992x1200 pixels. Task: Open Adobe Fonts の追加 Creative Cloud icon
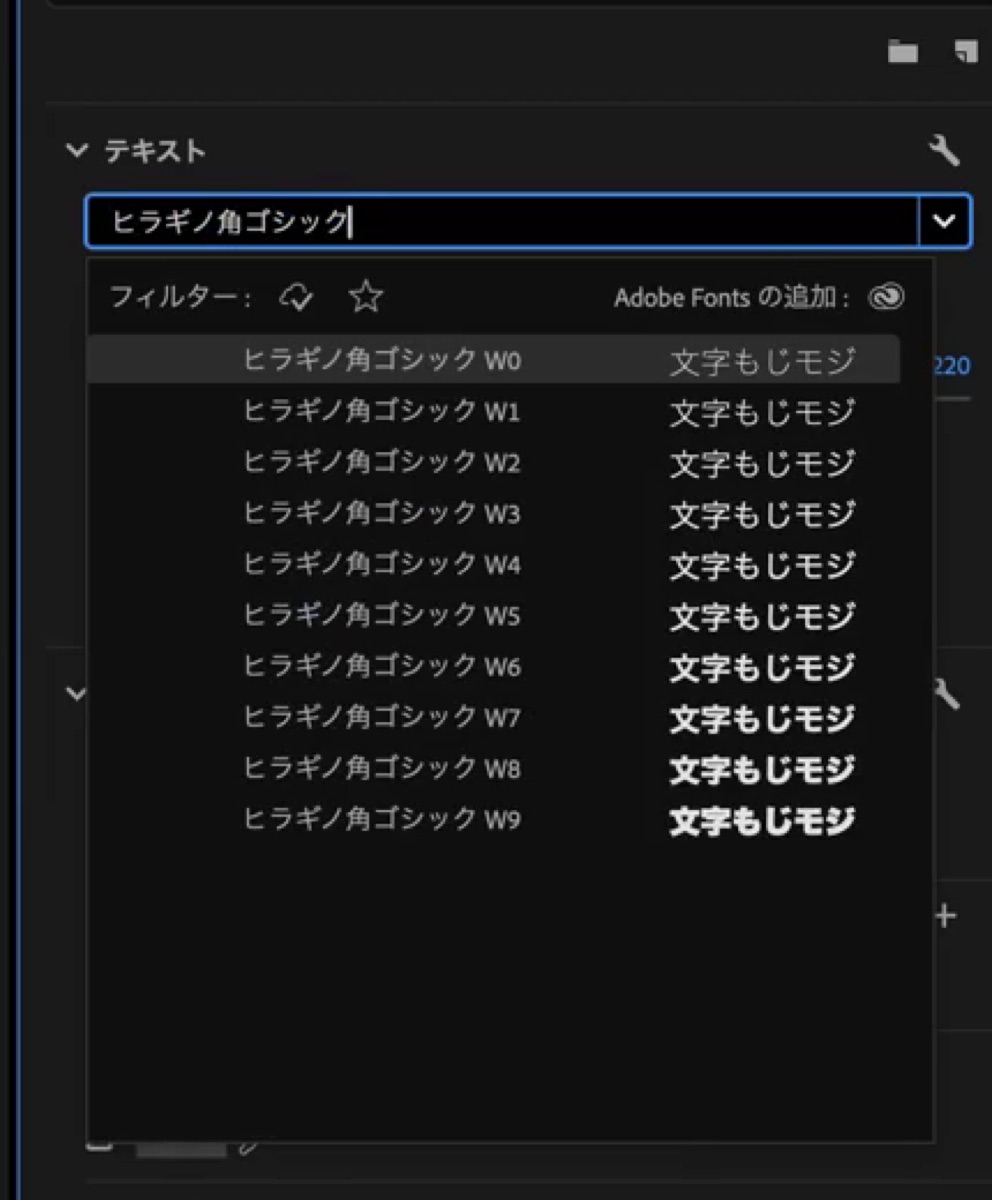coord(886,297)
